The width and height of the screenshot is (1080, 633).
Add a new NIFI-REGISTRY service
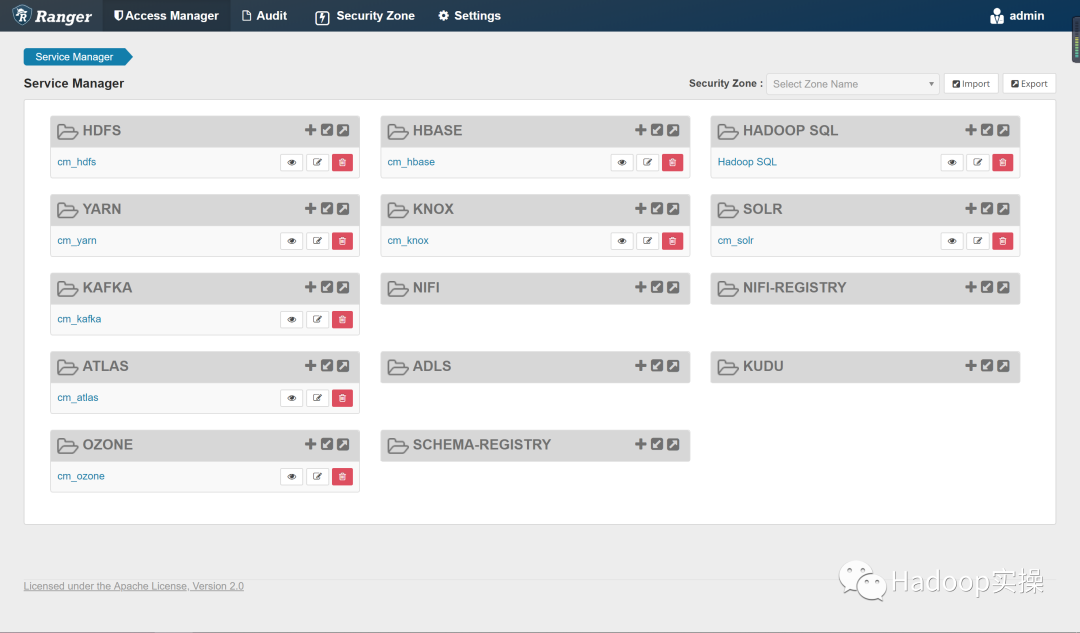pos(970,287)
